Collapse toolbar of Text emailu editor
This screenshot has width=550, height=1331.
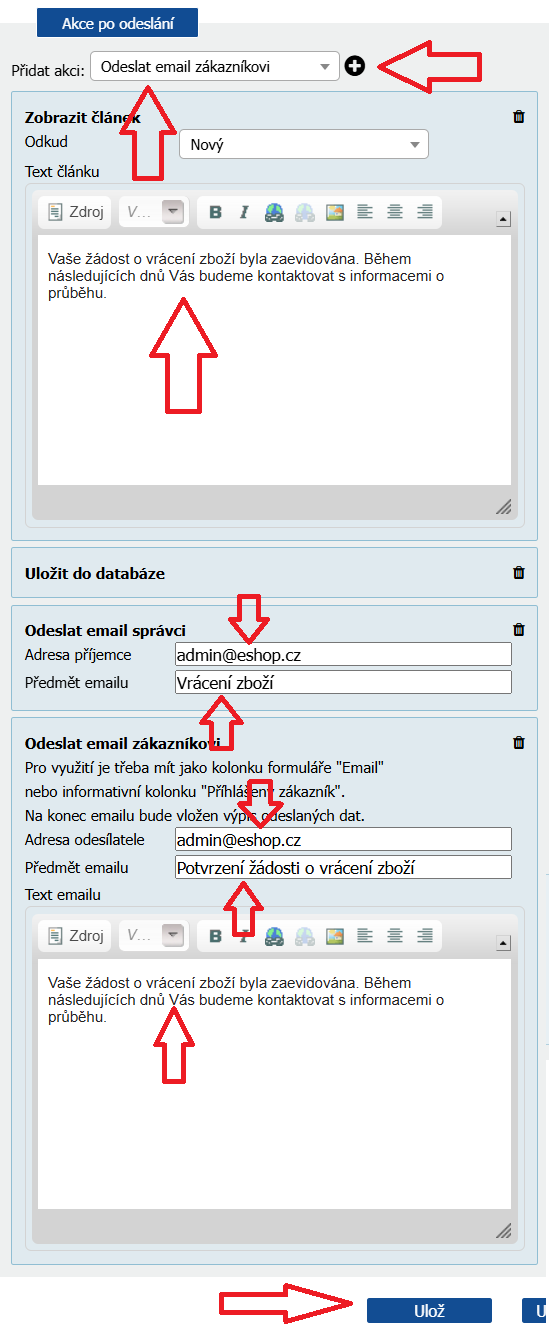coord(503,944)
